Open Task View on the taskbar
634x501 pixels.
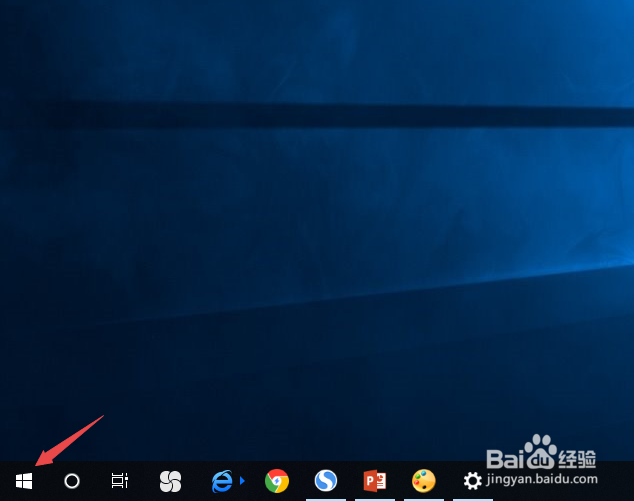pos(120,481)
